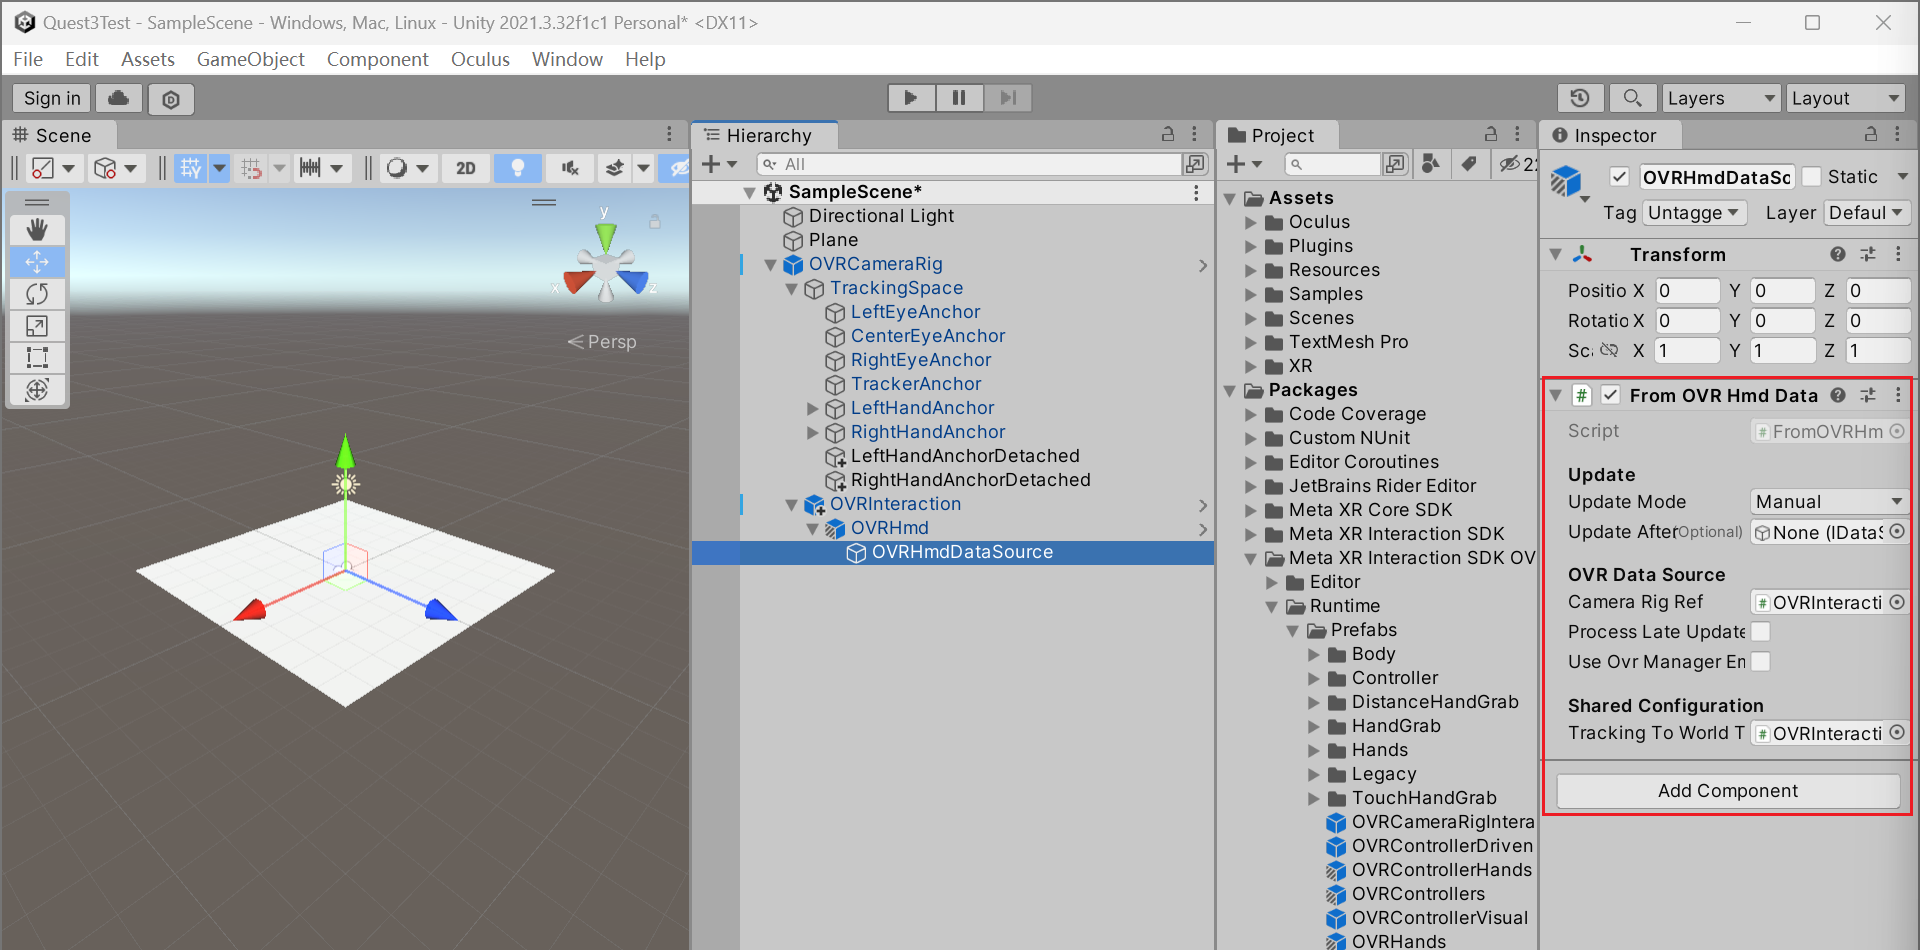Select Directional Light in Hierarchy
This screenshot has width=1920, height=950.
click(881, 216)
